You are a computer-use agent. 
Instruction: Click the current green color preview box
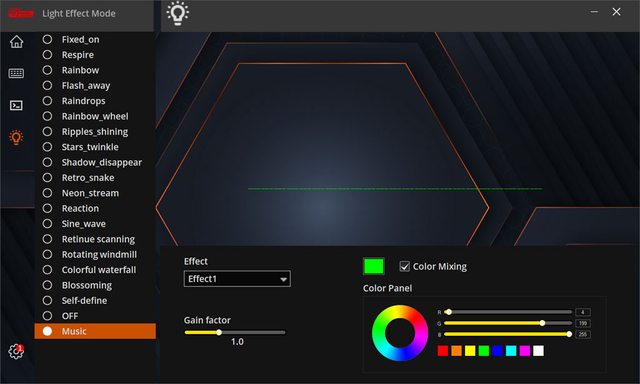[373, 266]
